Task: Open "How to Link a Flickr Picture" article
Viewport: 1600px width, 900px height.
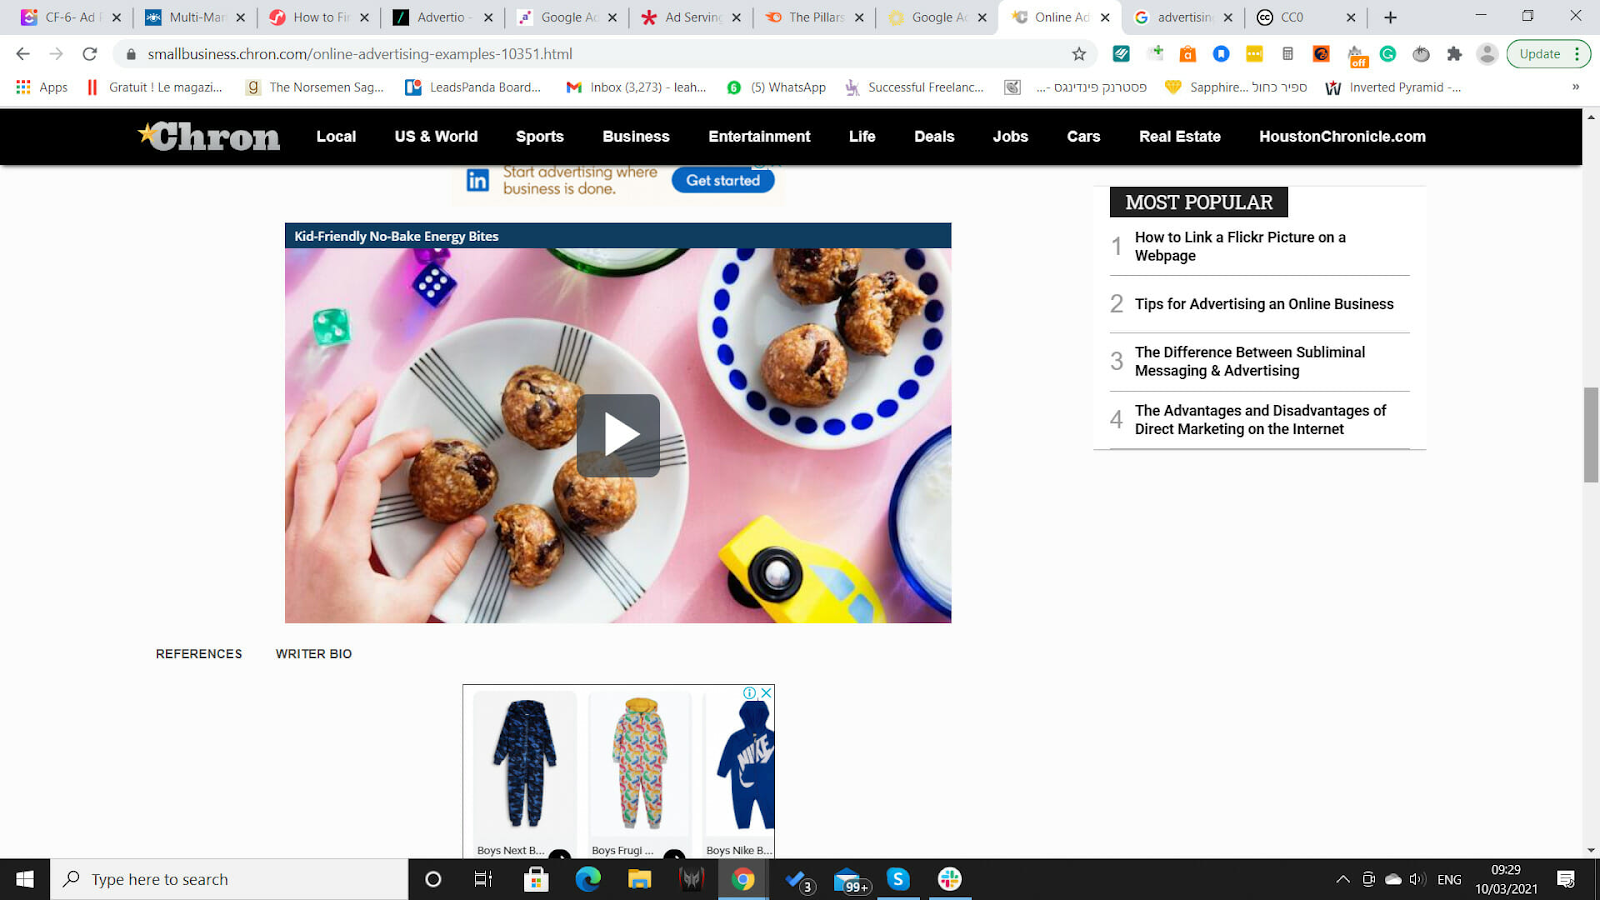Action: pyautogui.click(x=1240, y=246)
